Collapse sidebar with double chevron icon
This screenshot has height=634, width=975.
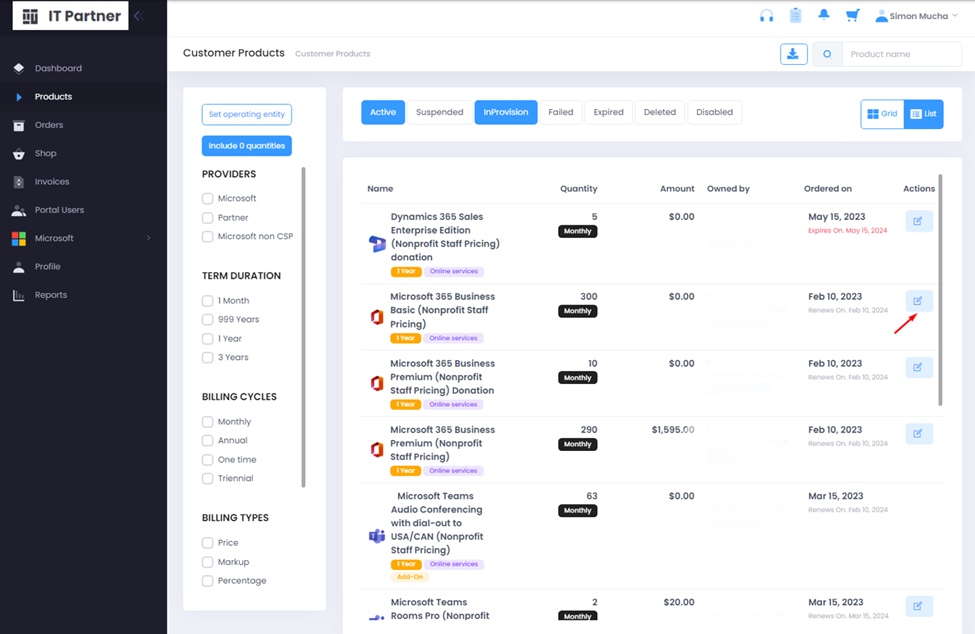139,16
